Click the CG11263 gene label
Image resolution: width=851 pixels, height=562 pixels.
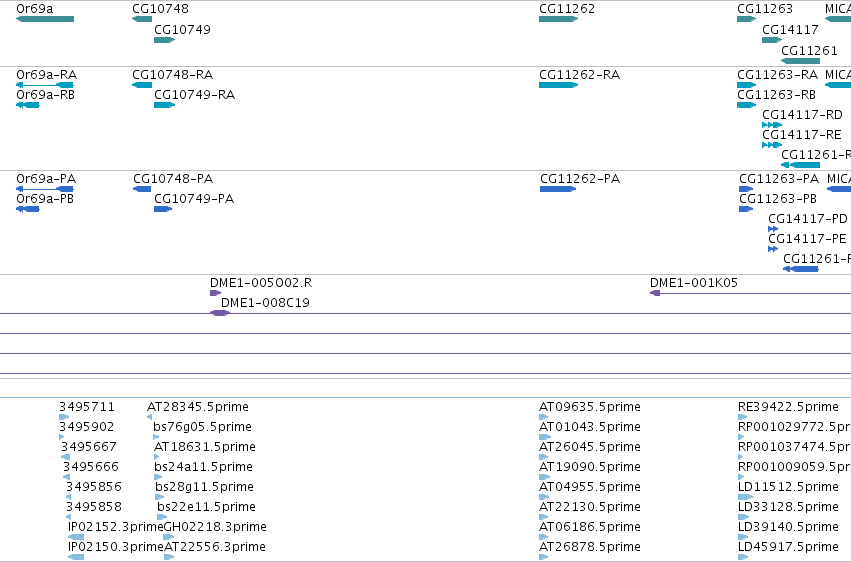(765, 9)
